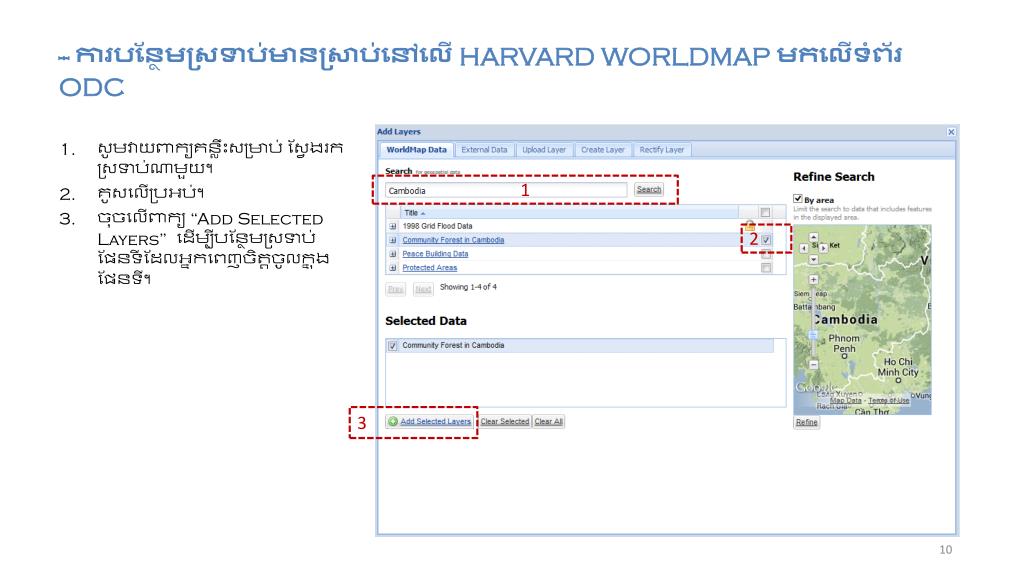Screen dimensions: 1024x576
Task: Click the Refine Search heading
Action: tap(833, 176)
